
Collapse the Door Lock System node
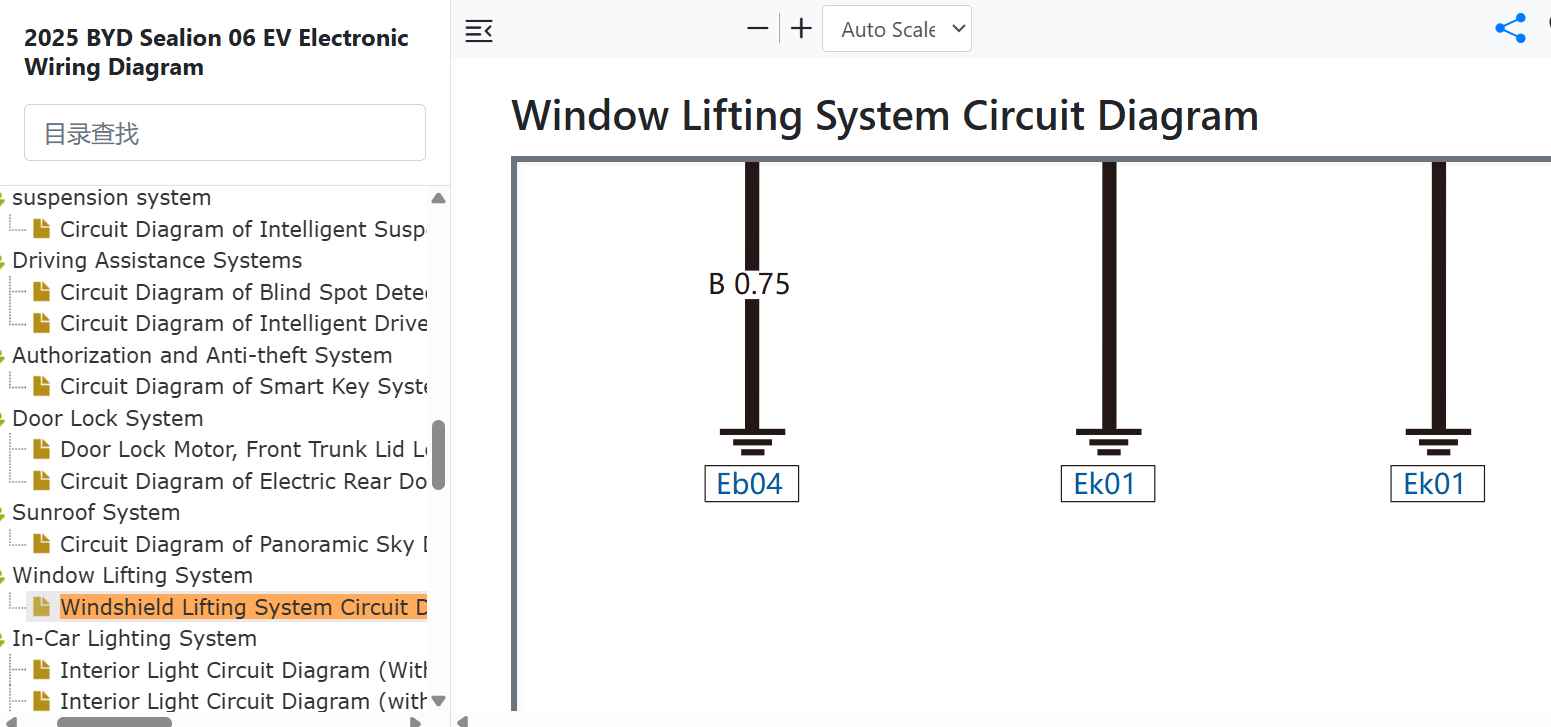(x=3, y=419)
